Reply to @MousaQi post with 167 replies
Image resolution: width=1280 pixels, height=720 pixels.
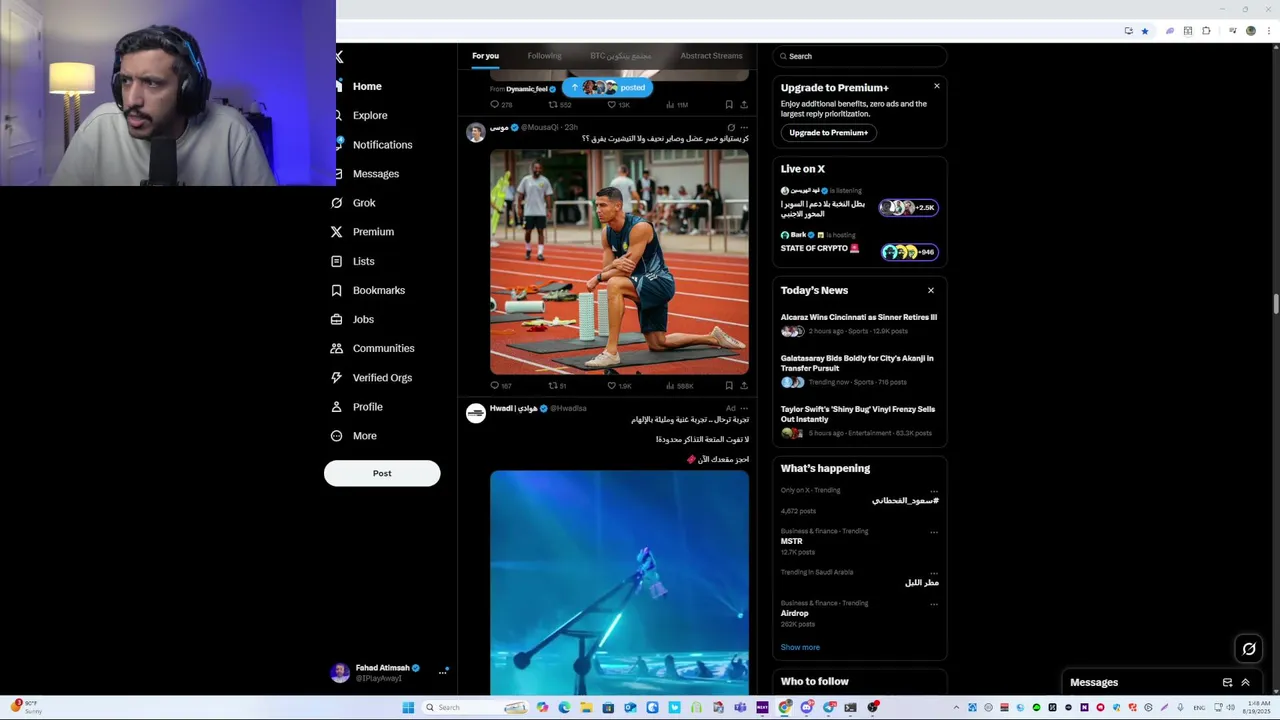(501, 385)
